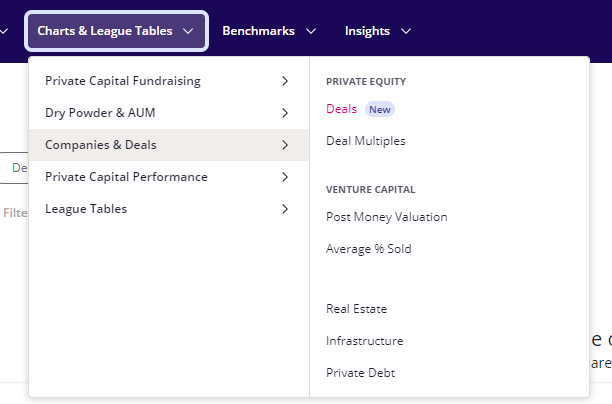
Task: Click the New badge next to Deals
Action: [x=380, y=109]
